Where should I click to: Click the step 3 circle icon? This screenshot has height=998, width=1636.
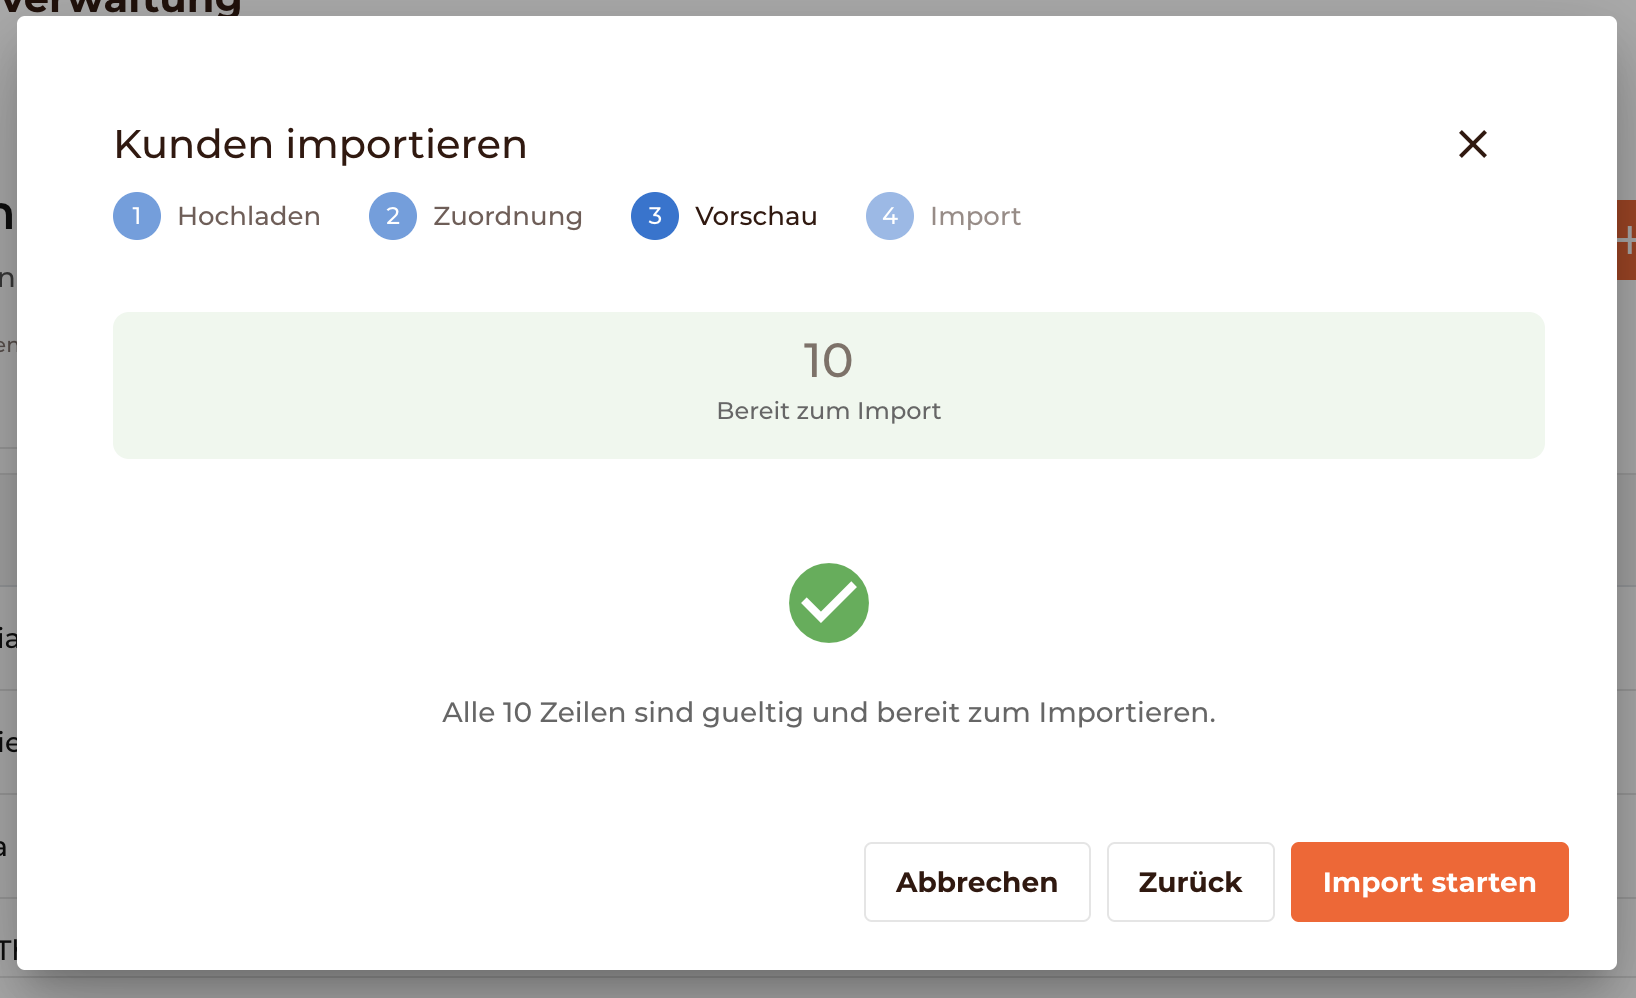[x=655, y=216]
